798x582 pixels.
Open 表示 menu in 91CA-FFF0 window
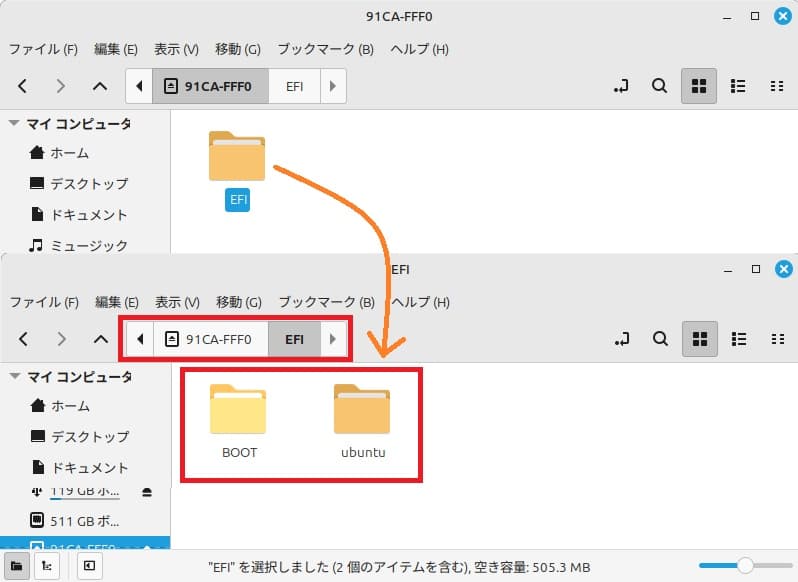tap(176, 49)
